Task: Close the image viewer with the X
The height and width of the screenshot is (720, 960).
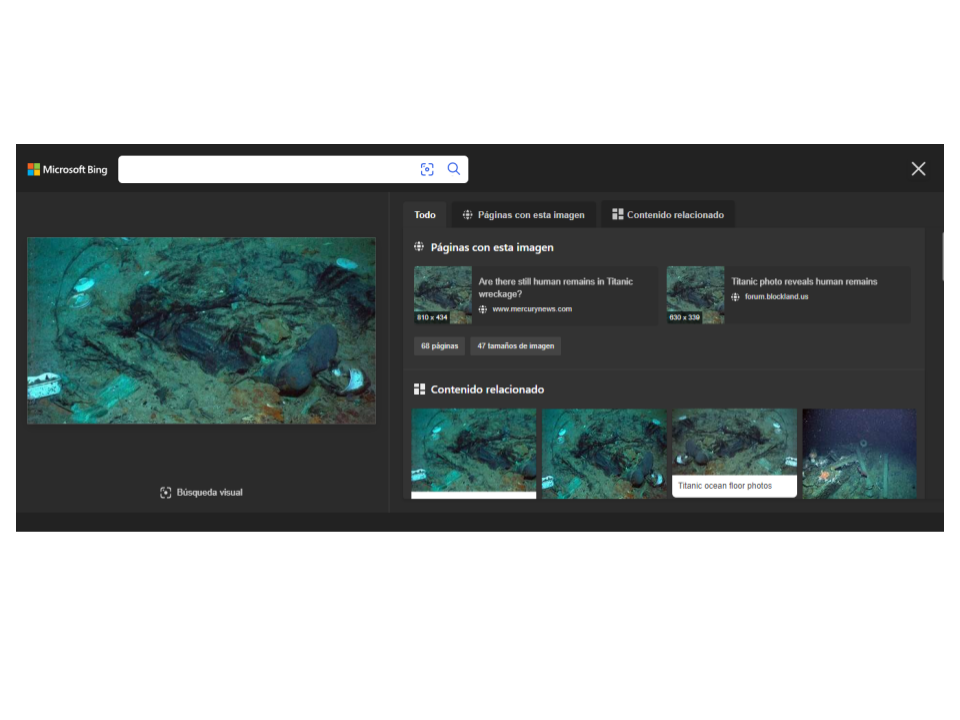Action: 918,169
